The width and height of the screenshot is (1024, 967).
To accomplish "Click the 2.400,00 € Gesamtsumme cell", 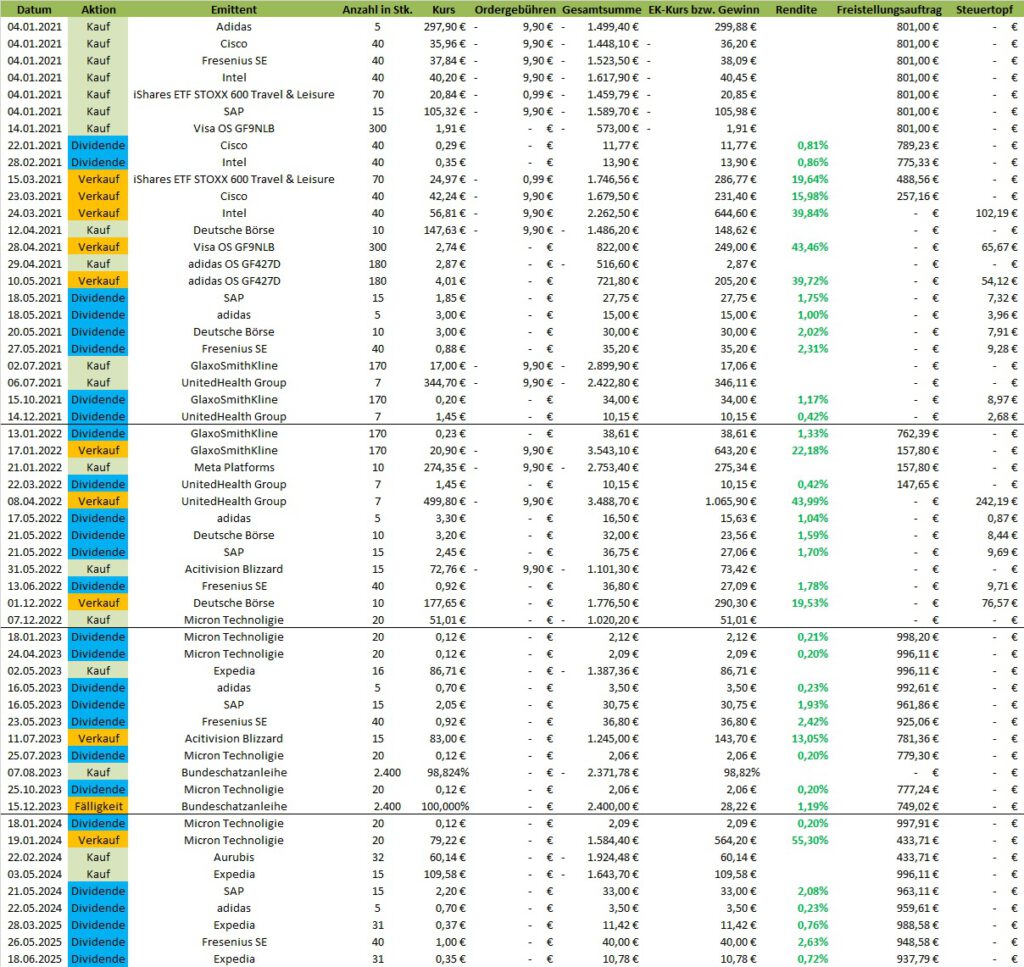I will coord(613,808).
